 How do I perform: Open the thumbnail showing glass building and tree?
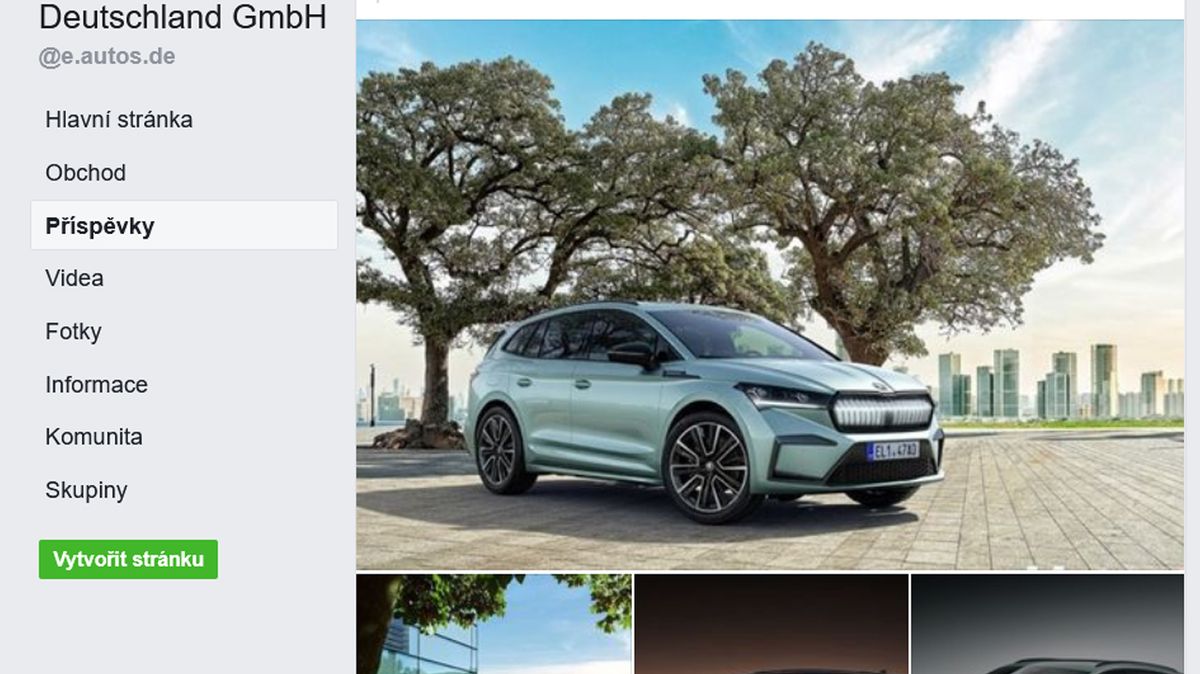point(494,624)
